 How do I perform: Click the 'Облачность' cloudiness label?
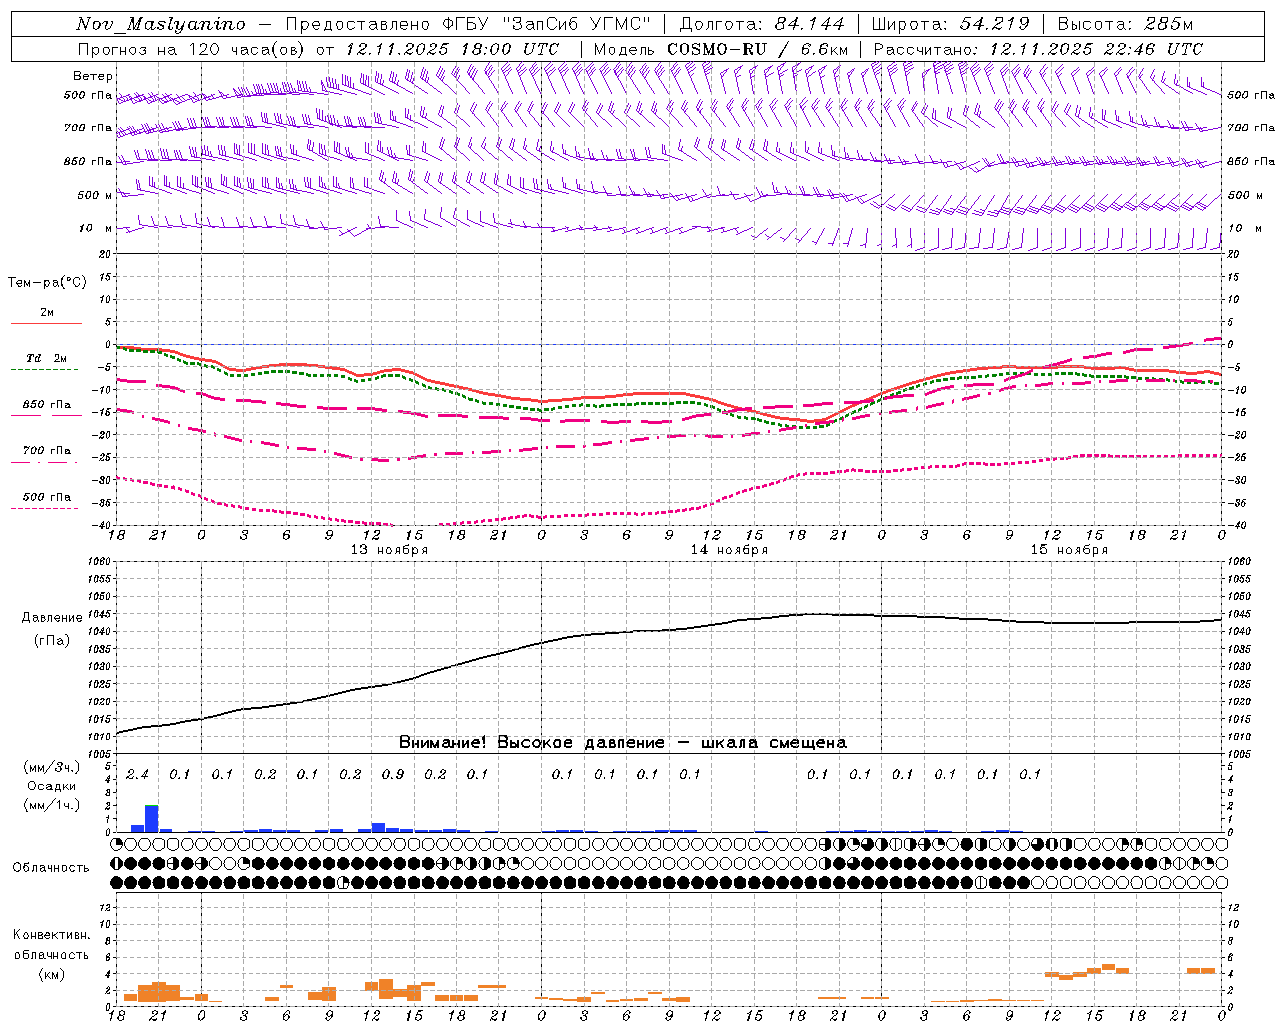[x=51, y=868]
